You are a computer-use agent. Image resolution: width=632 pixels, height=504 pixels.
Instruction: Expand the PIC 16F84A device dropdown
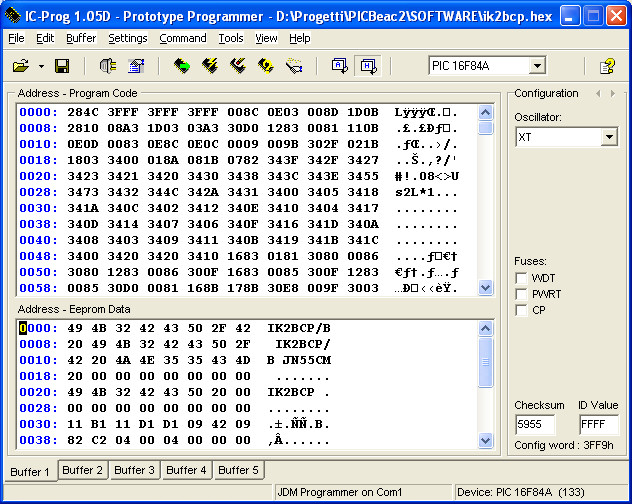537,66
